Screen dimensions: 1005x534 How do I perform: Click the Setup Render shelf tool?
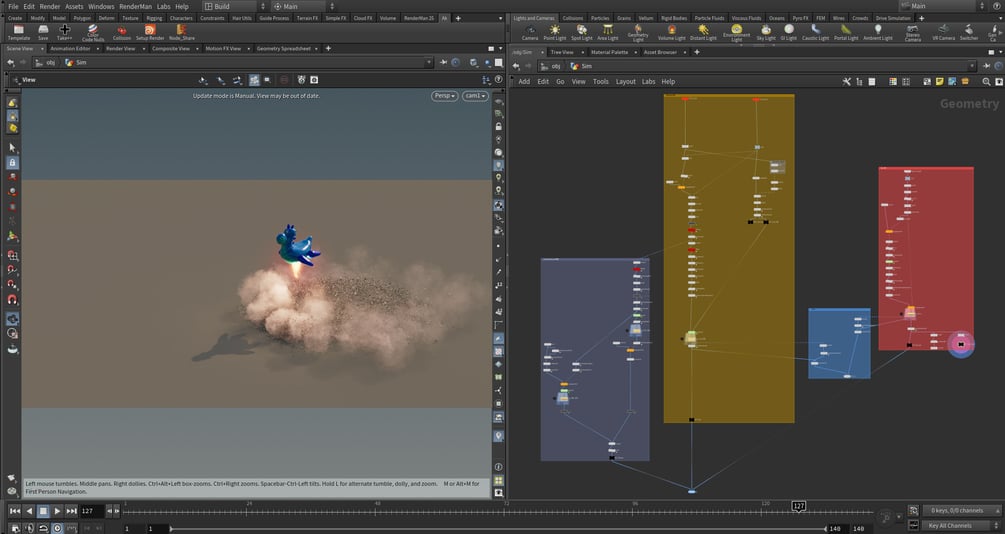click(150, 33)
